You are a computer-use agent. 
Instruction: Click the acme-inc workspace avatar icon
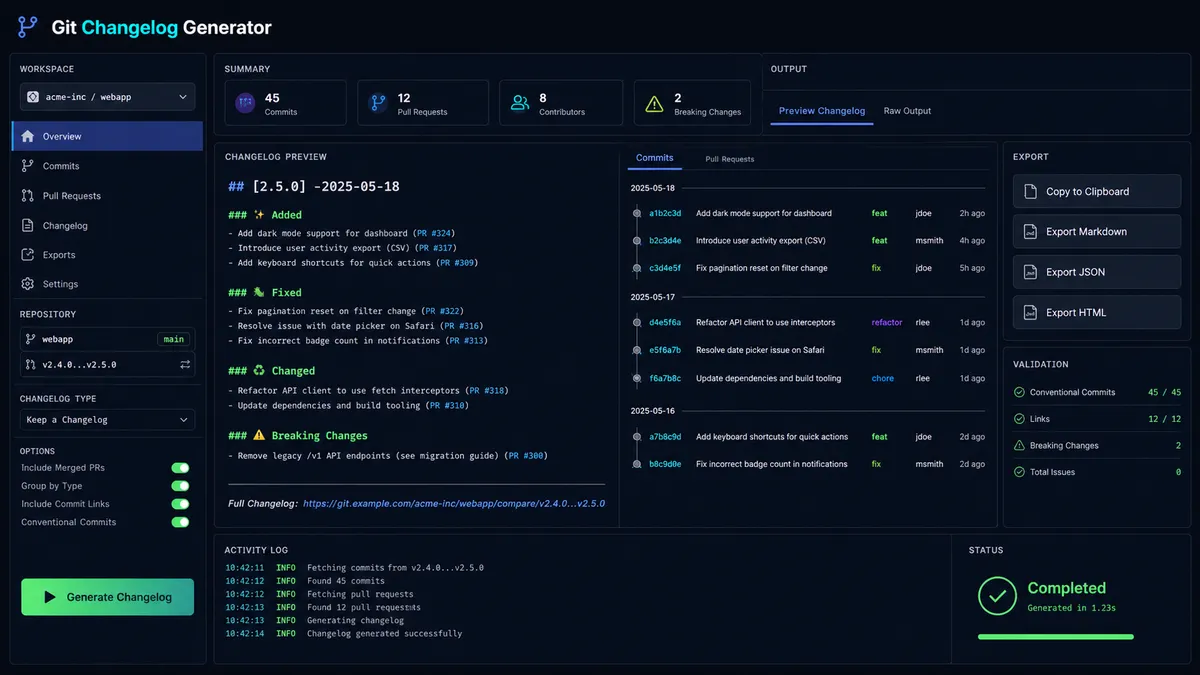tap(33, 97)
